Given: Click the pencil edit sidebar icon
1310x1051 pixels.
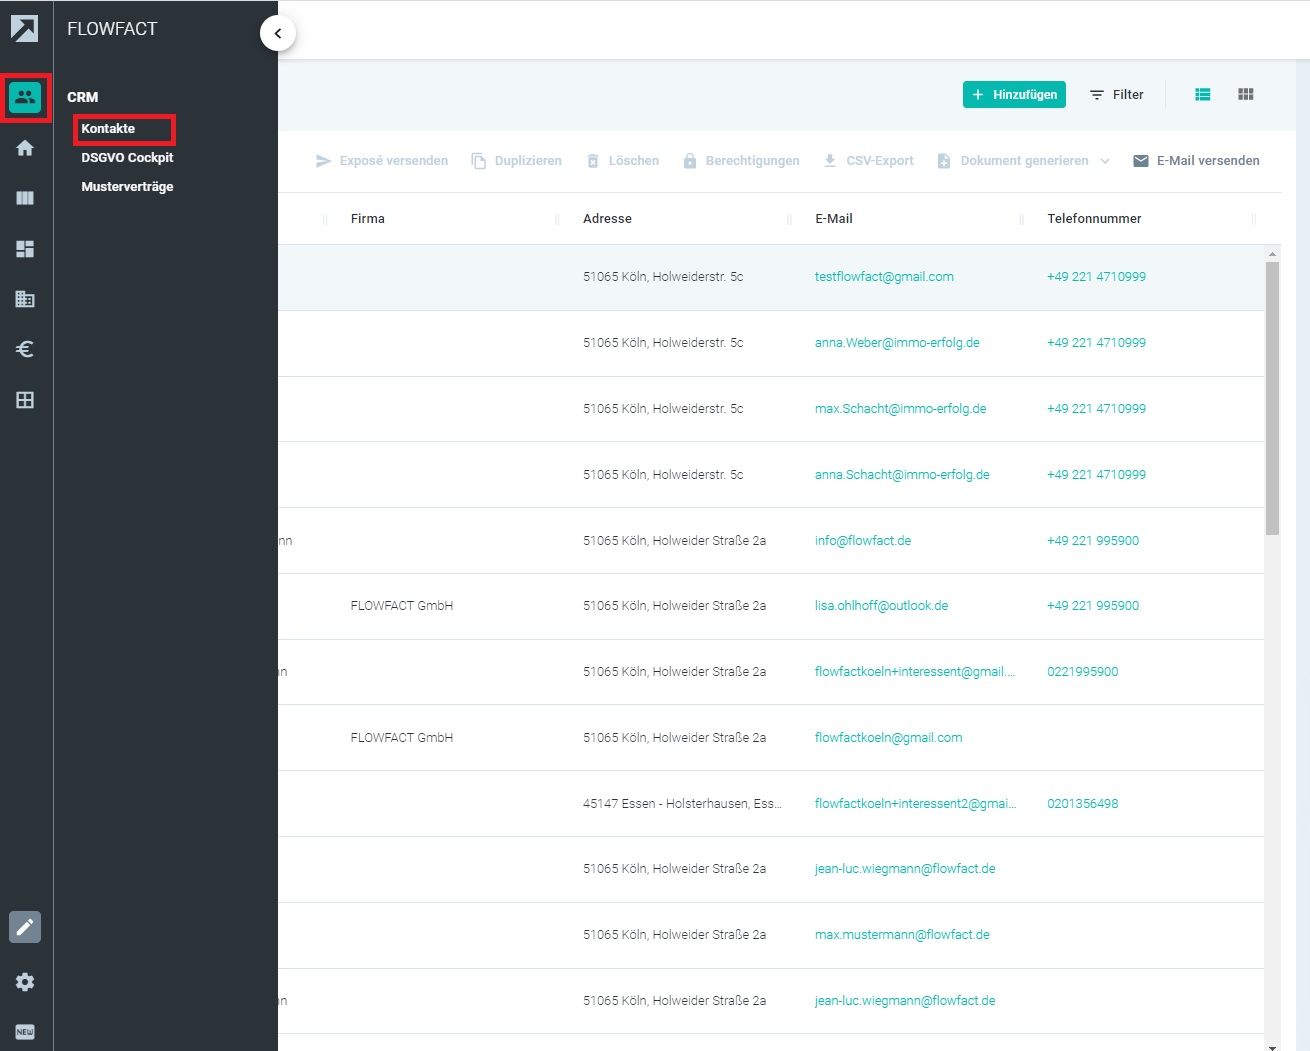Looking at the screenshot, I should [x=25, y=927].
